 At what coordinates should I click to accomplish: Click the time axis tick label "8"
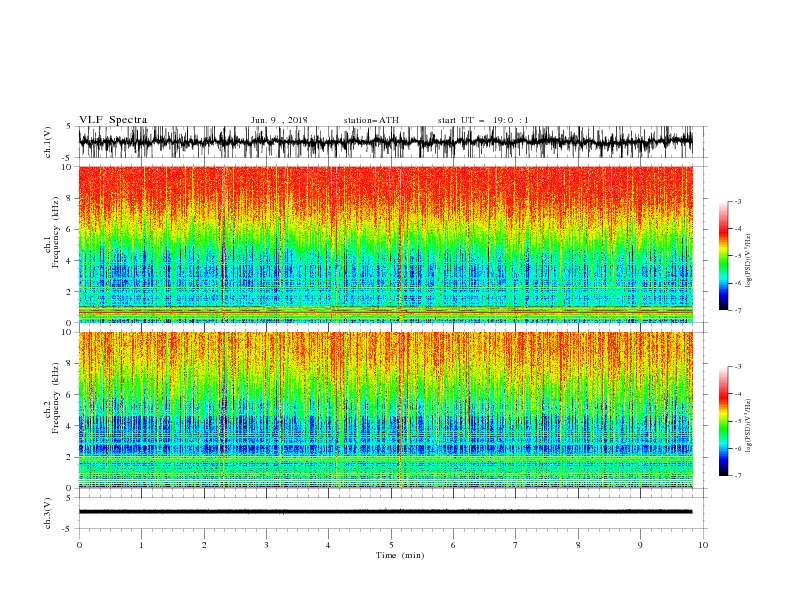coord(578,545)
